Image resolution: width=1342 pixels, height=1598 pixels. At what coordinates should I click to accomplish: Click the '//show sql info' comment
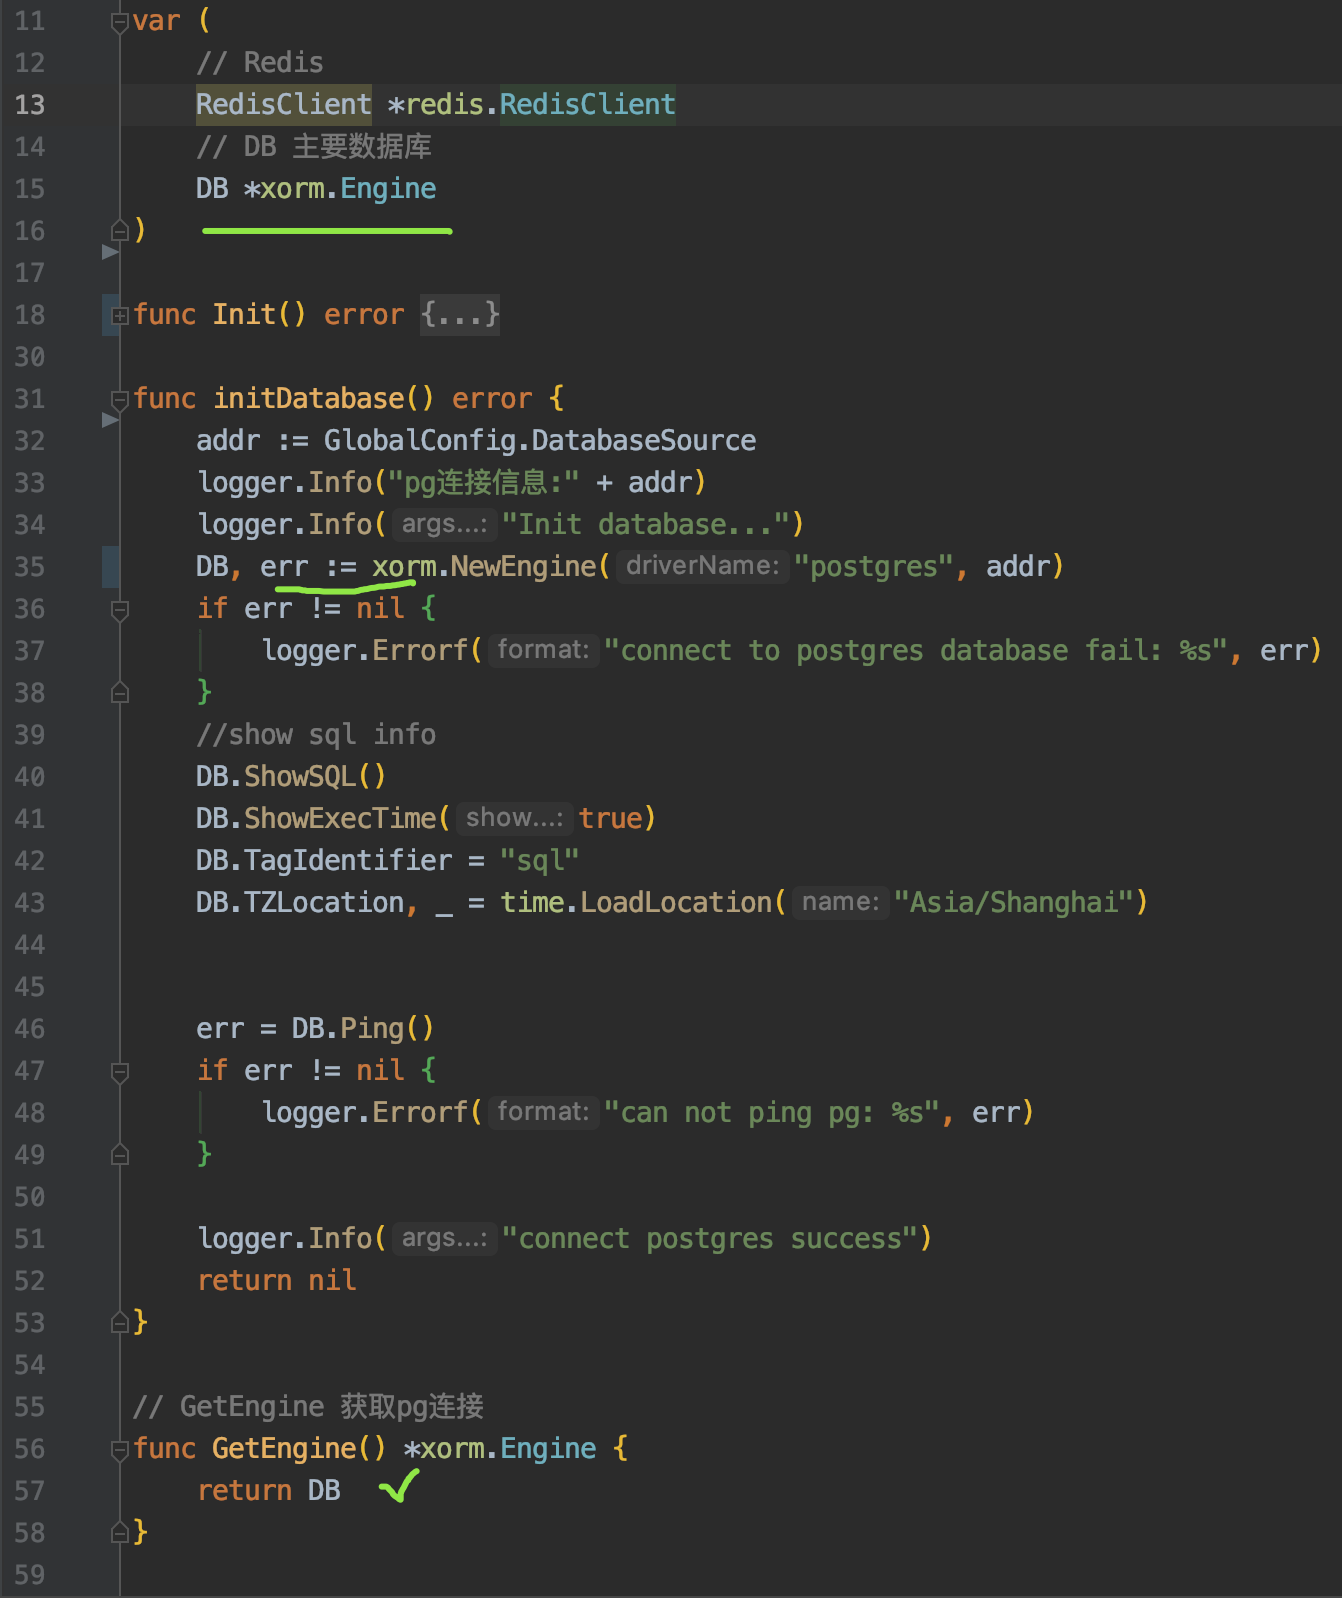click(x=316, y=735)
